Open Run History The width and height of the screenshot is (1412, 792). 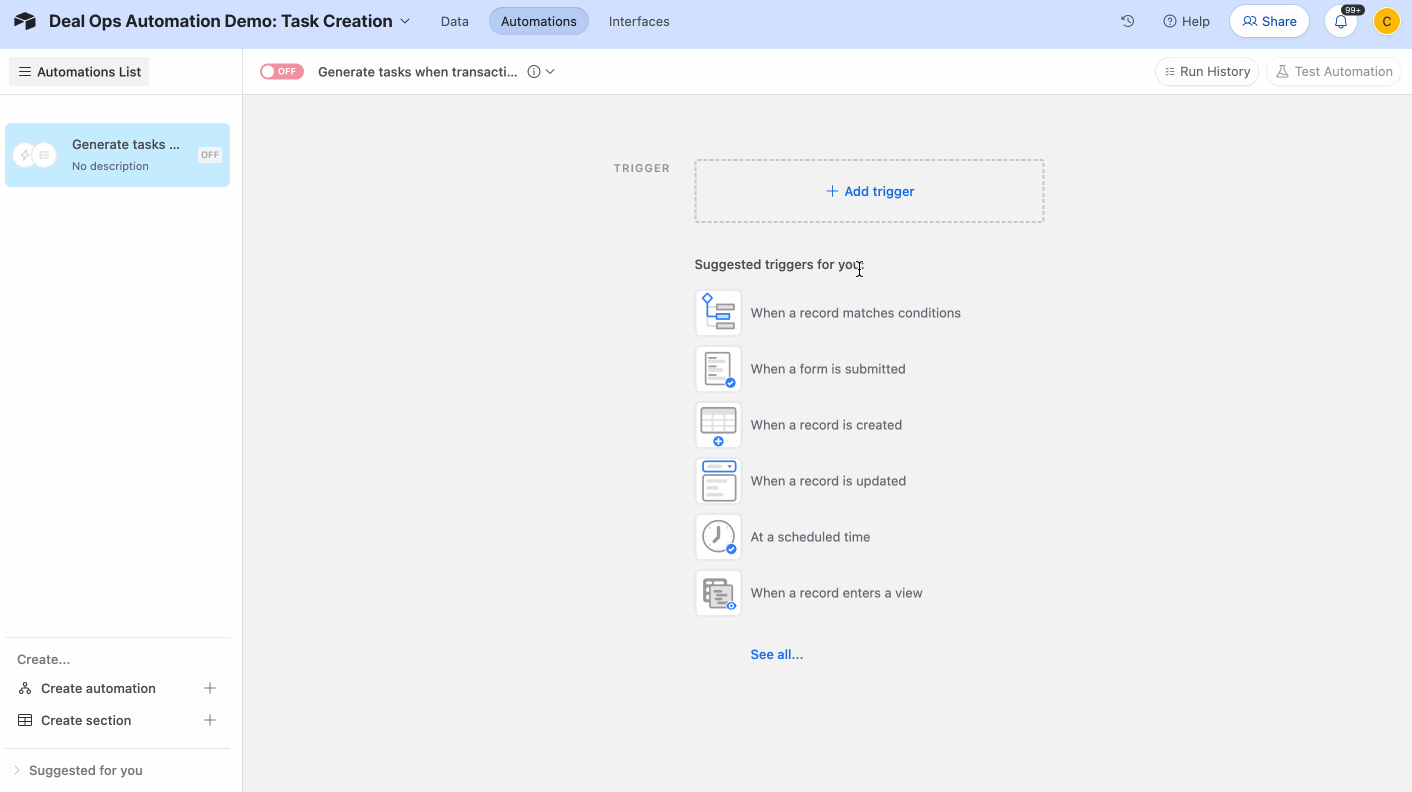(1207, 72)
